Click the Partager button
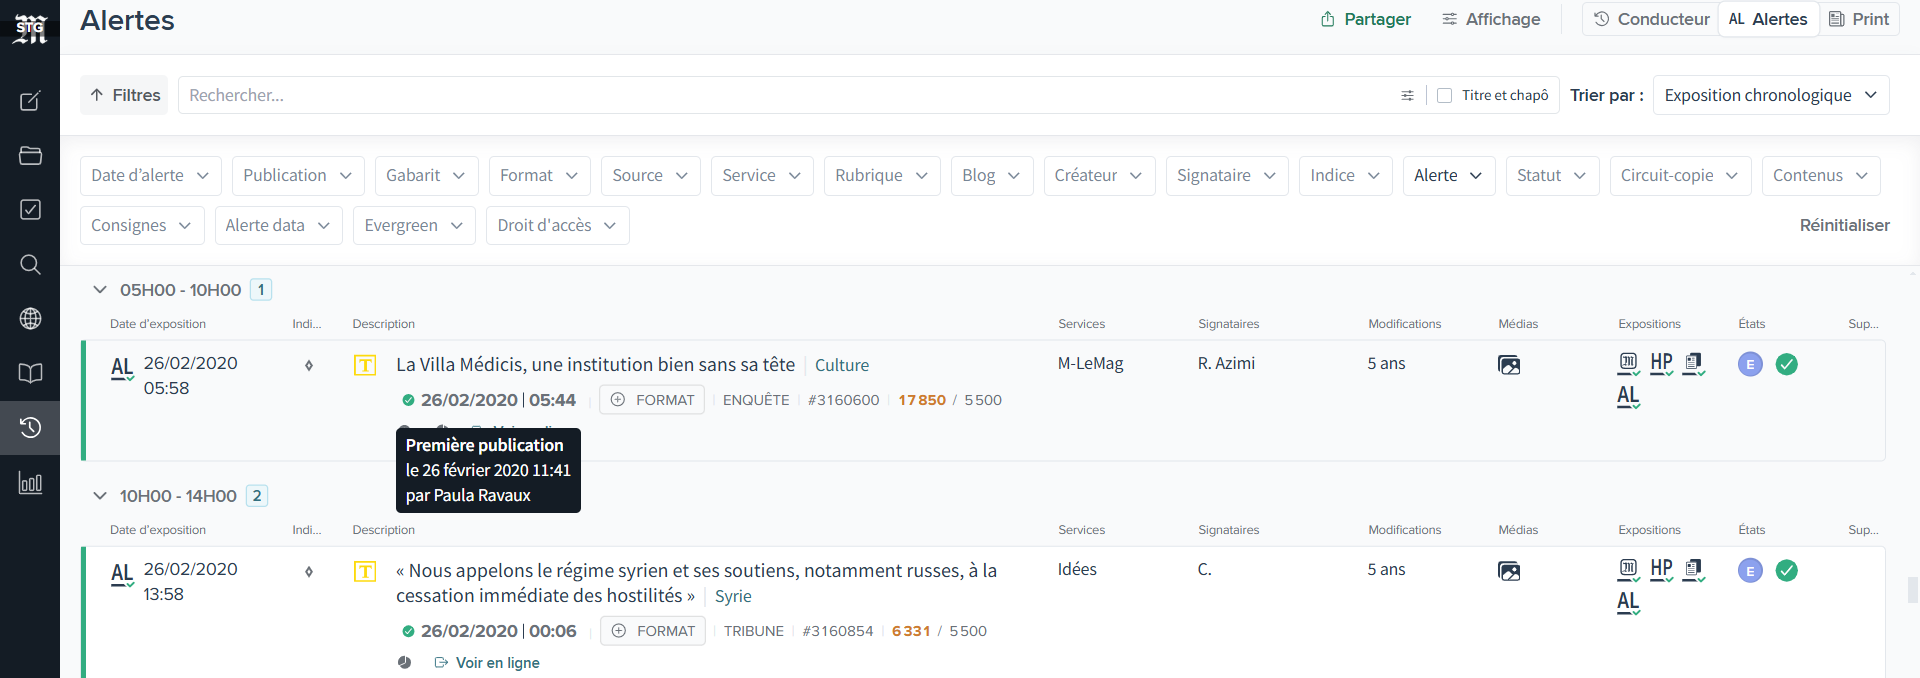 pos(1365,19)
